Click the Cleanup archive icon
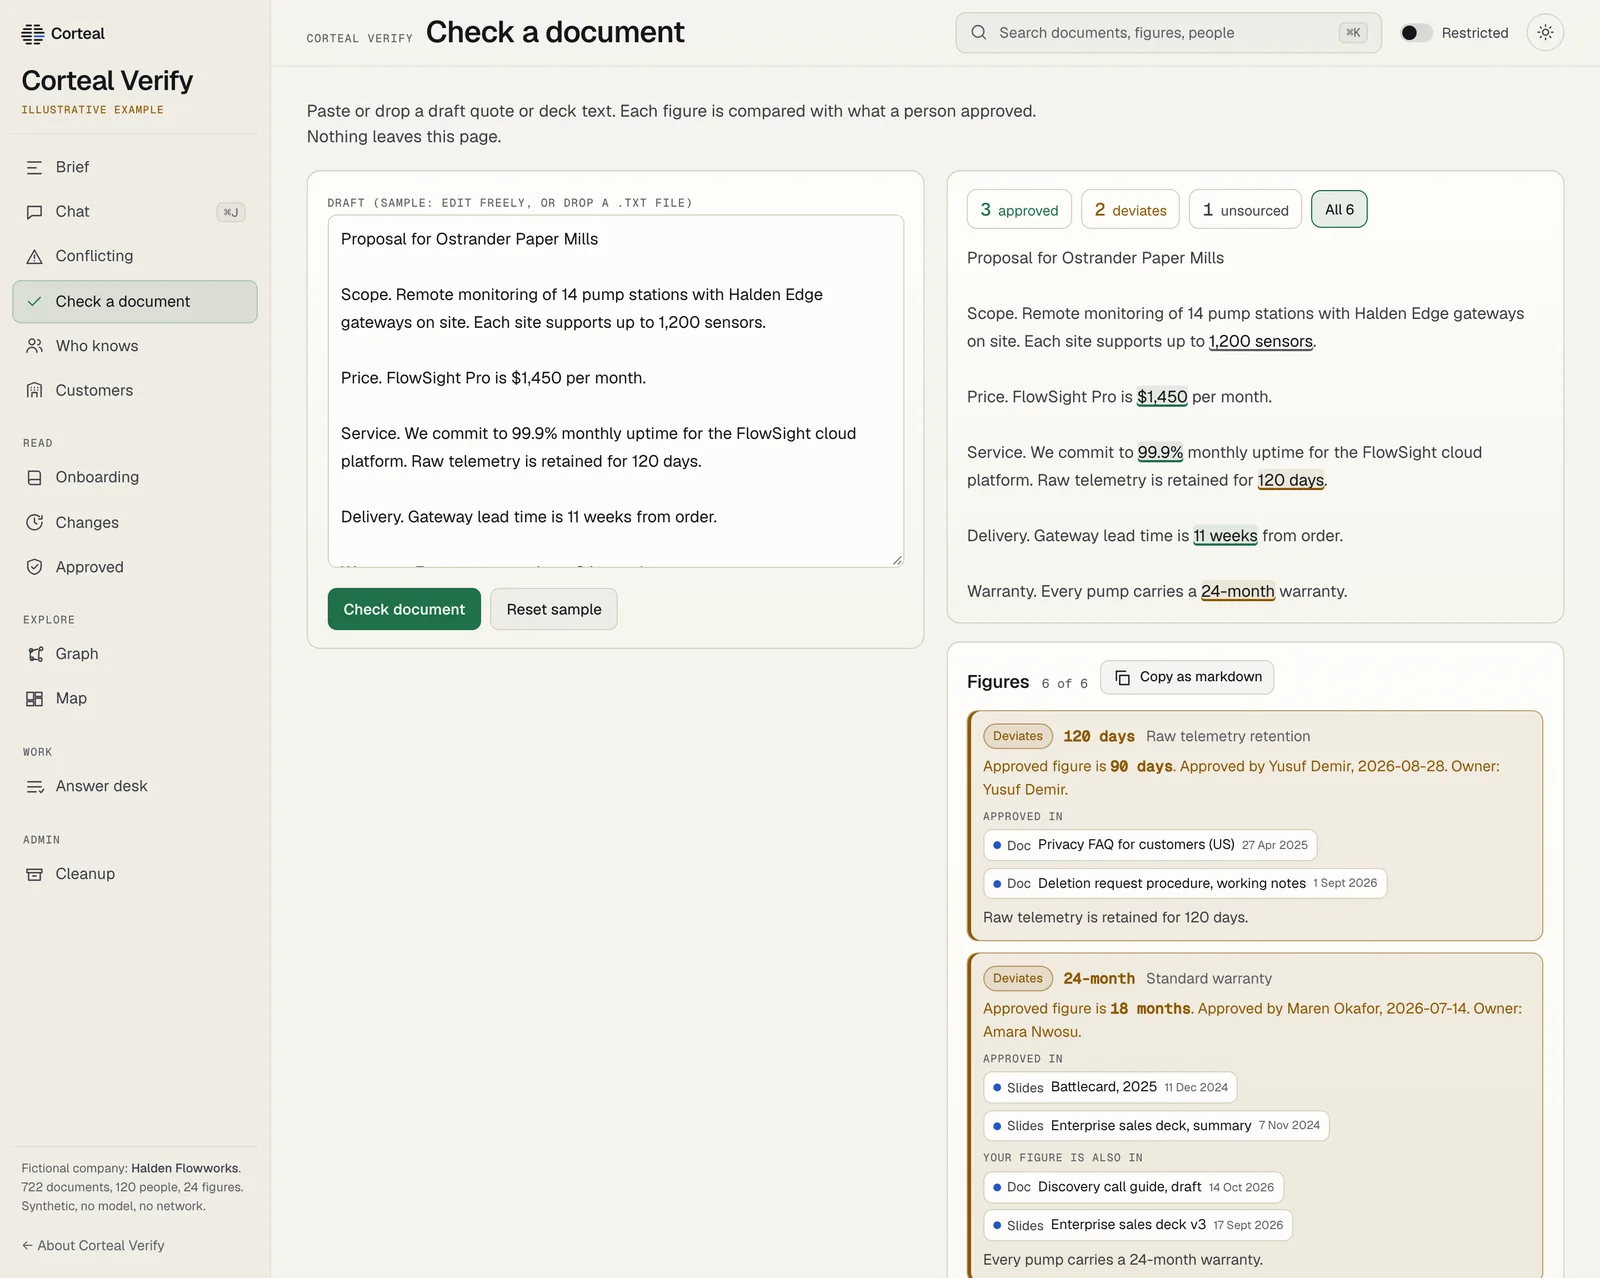Viewport: 1600px width, 1278px height. (x=34, y=874)
